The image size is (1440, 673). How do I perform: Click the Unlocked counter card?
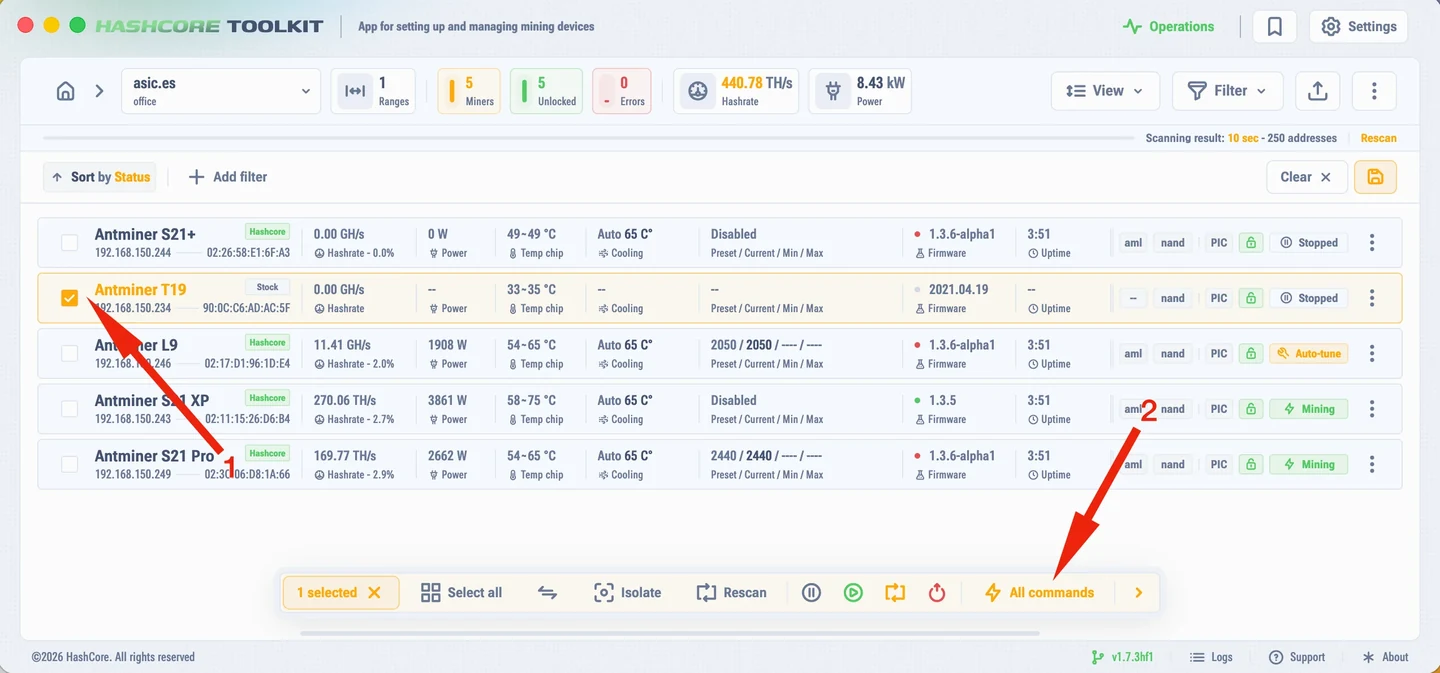point(546,91)
